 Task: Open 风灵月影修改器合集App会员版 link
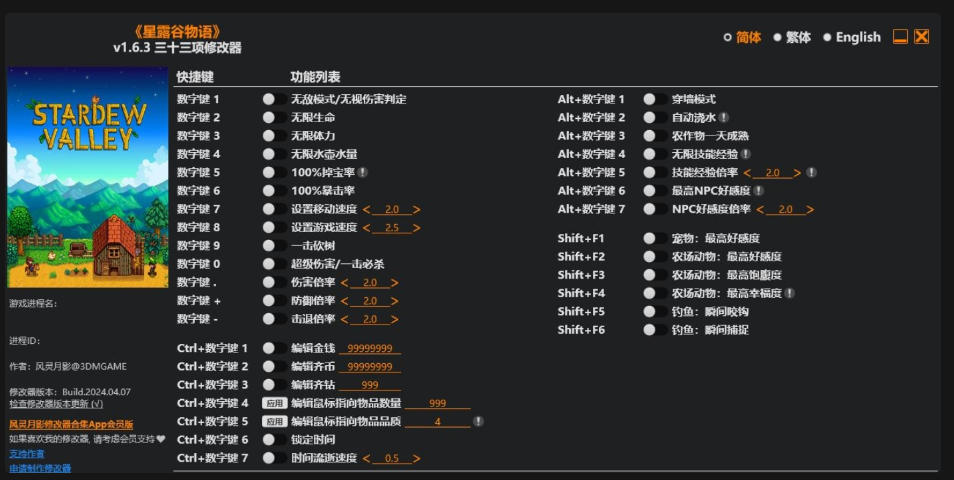[x=71, y=424]
